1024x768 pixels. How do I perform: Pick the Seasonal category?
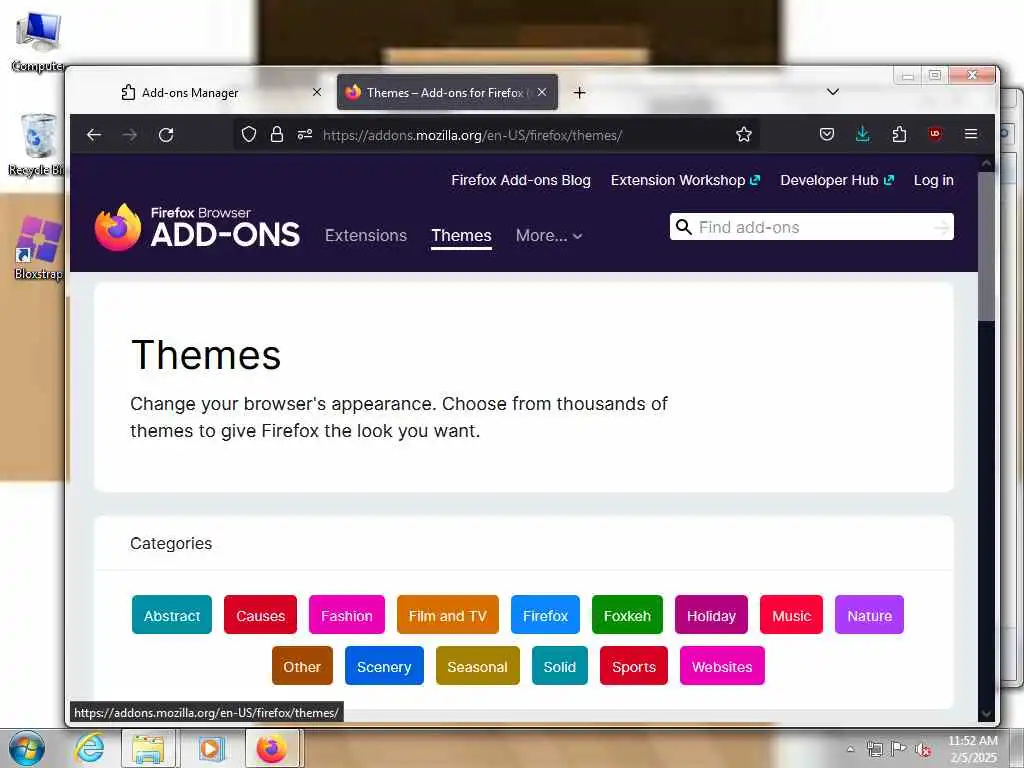tap(477, 666)
